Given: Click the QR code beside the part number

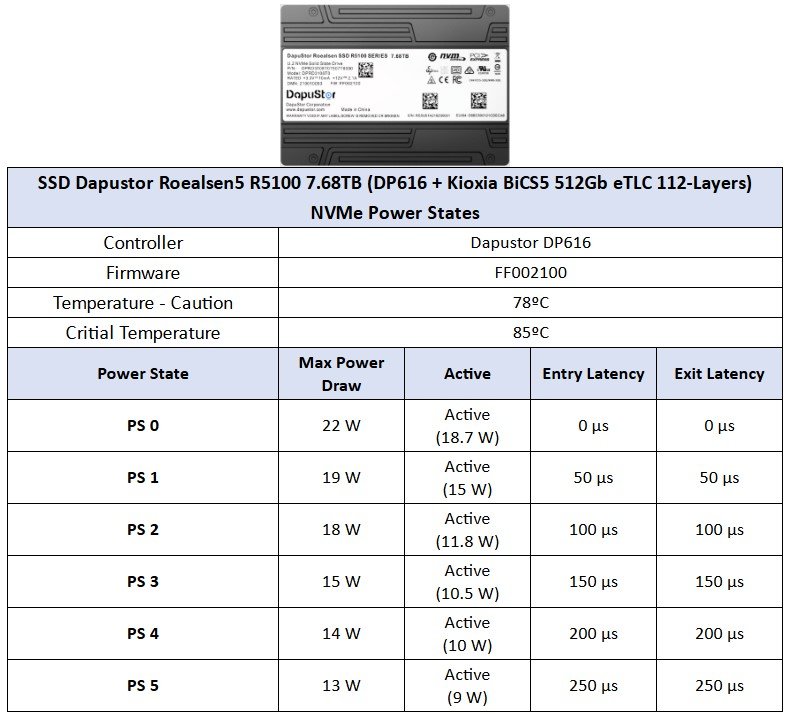Looking at the screenshot, I should [365, 70].
